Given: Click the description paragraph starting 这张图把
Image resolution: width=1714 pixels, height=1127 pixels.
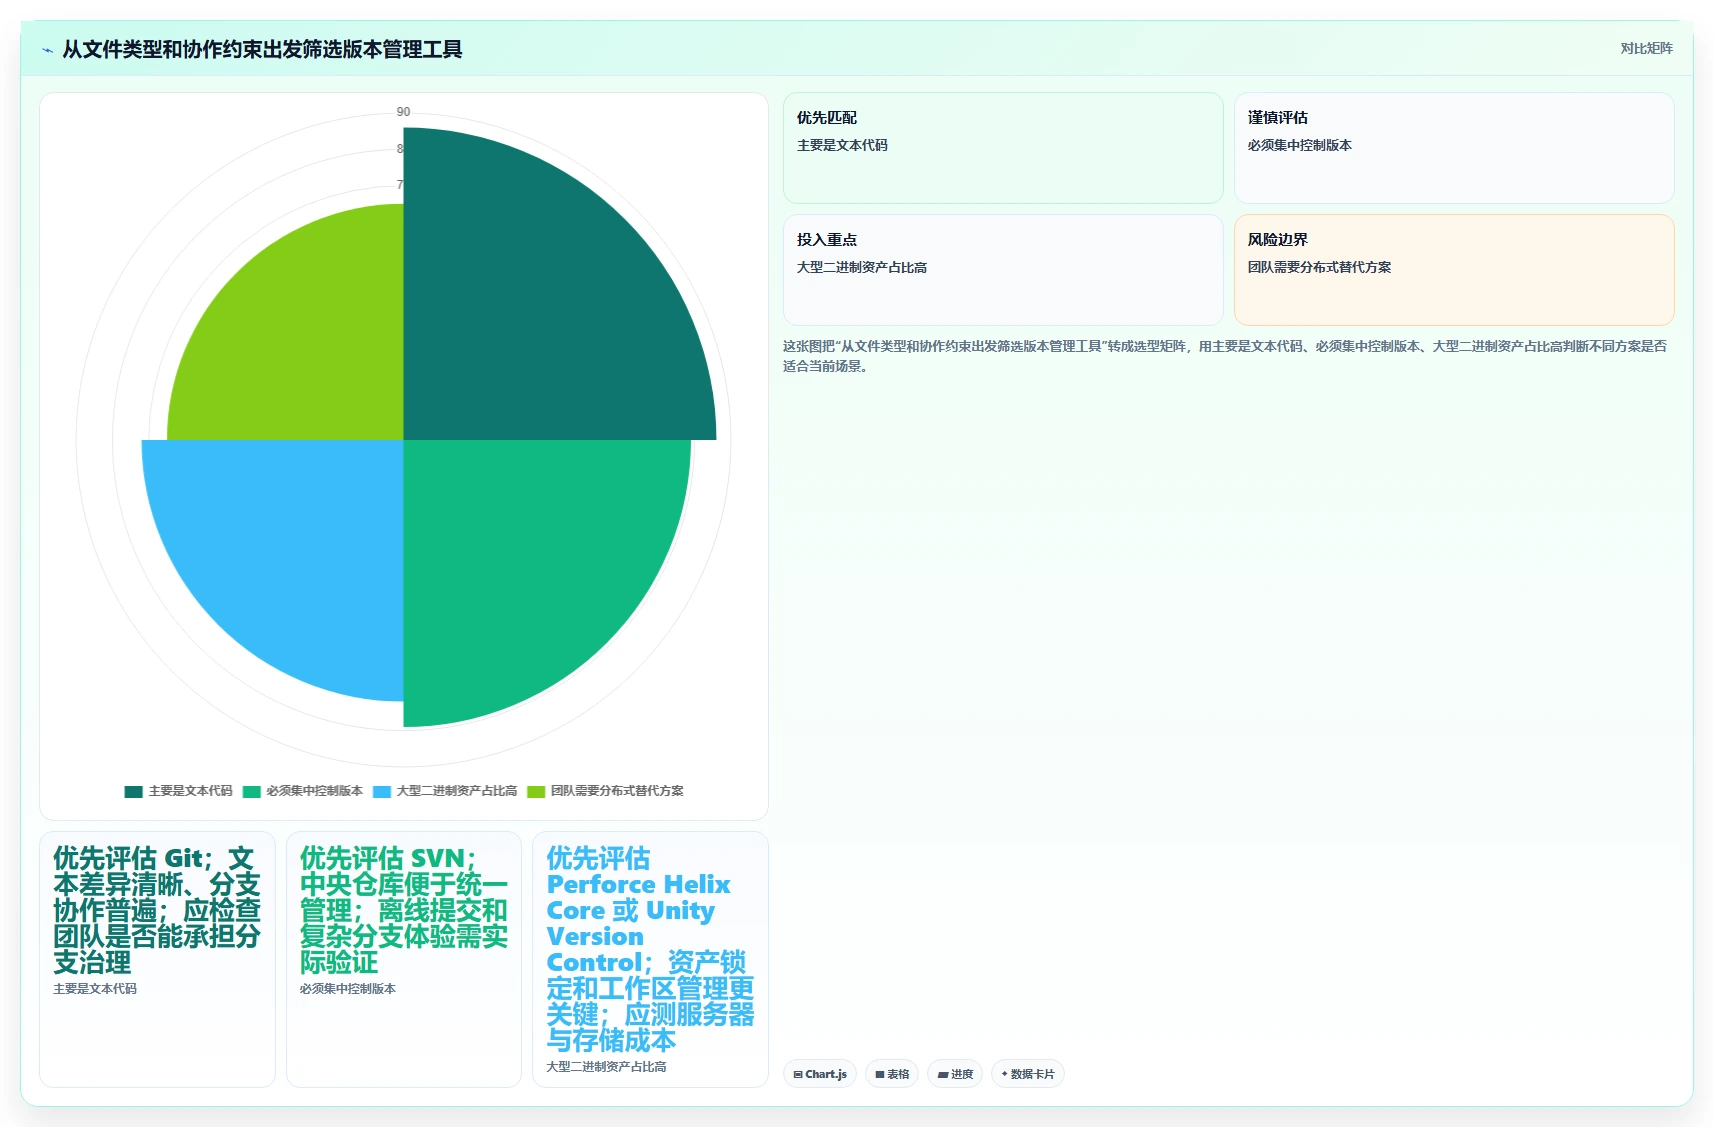Looking at the screenshot, I should (1225, 356).
